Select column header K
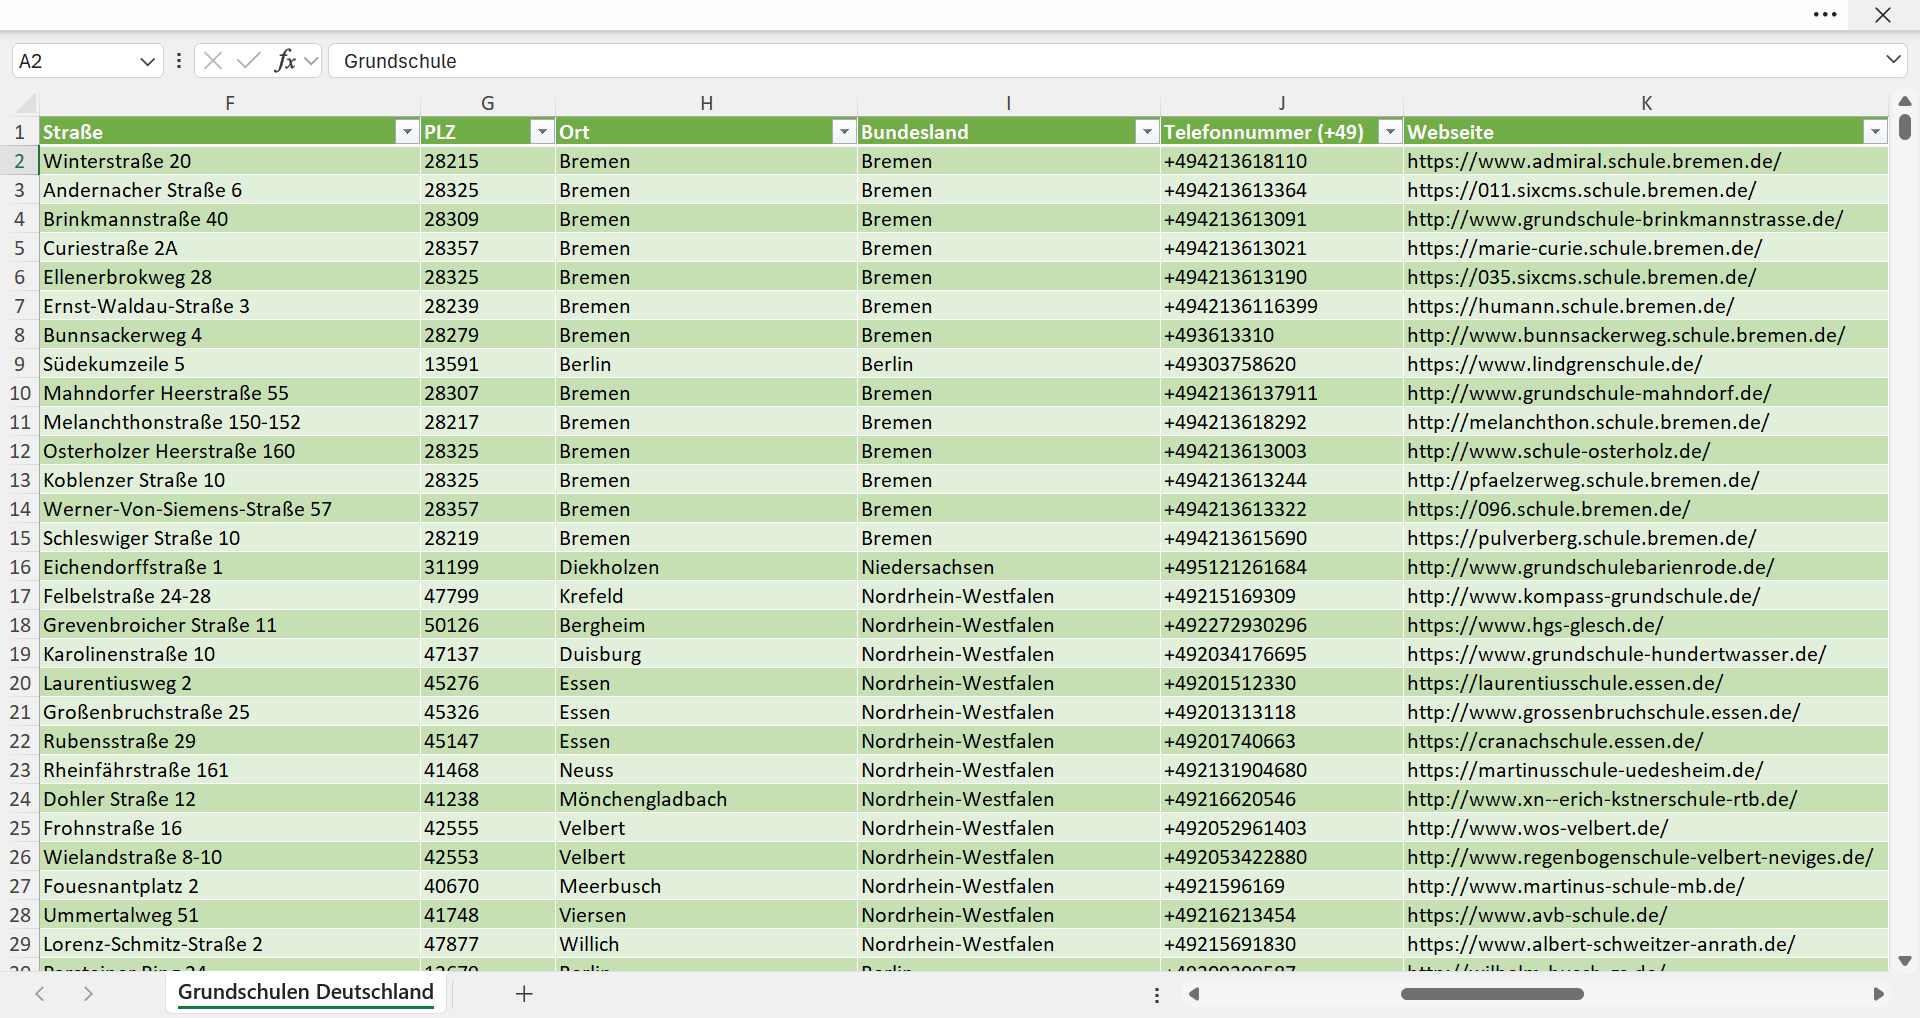This screenshot has height=1018, width=1920. pyautogui.click(x=1646, y=103)
